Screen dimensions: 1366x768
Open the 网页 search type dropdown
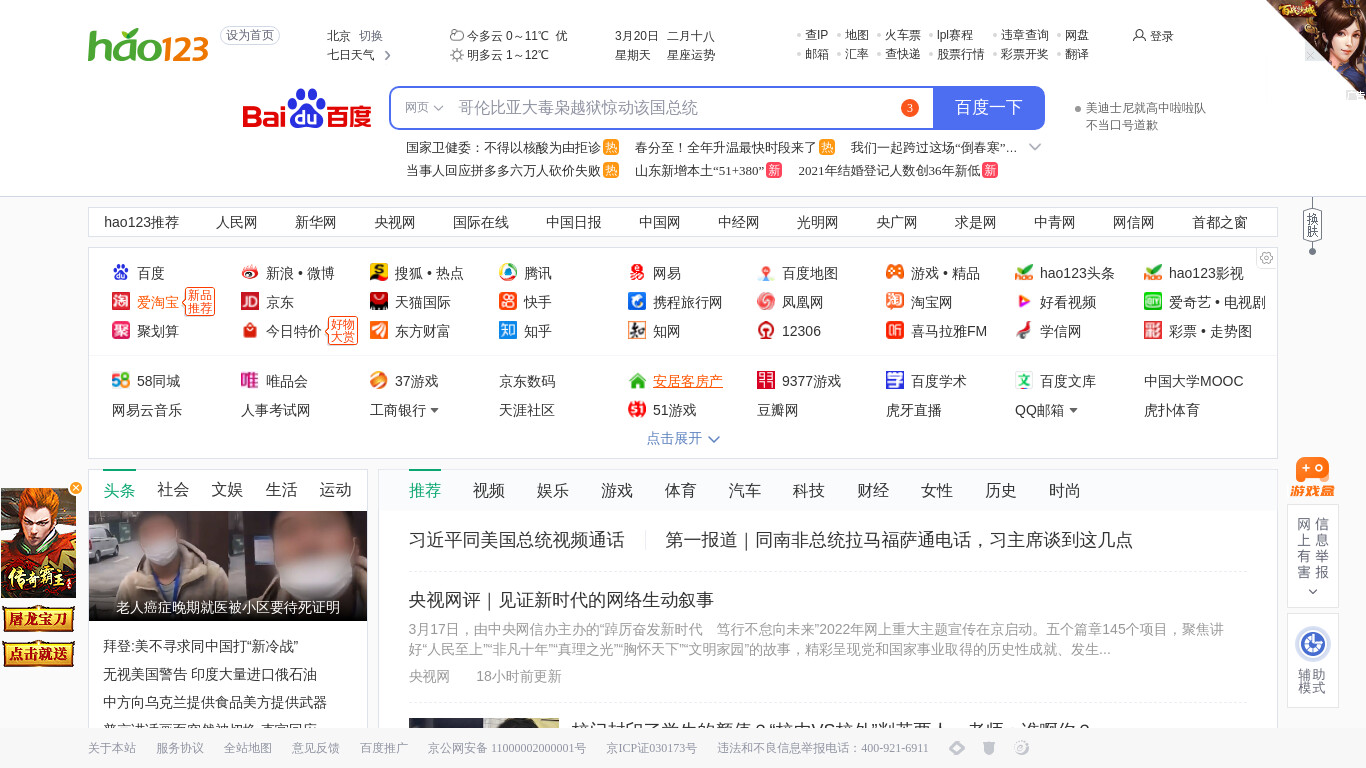click(424, 108)
